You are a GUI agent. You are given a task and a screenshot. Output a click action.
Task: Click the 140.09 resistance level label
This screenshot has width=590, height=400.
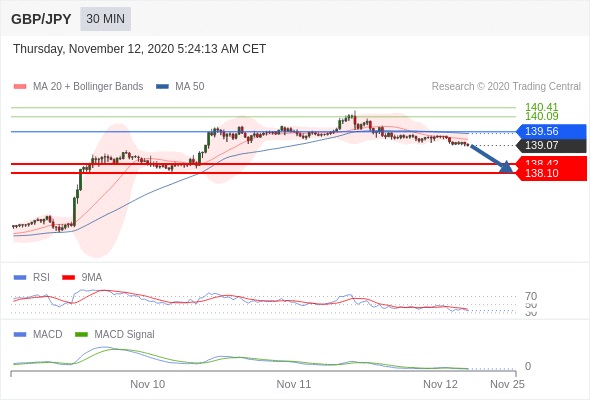[541, 116]
